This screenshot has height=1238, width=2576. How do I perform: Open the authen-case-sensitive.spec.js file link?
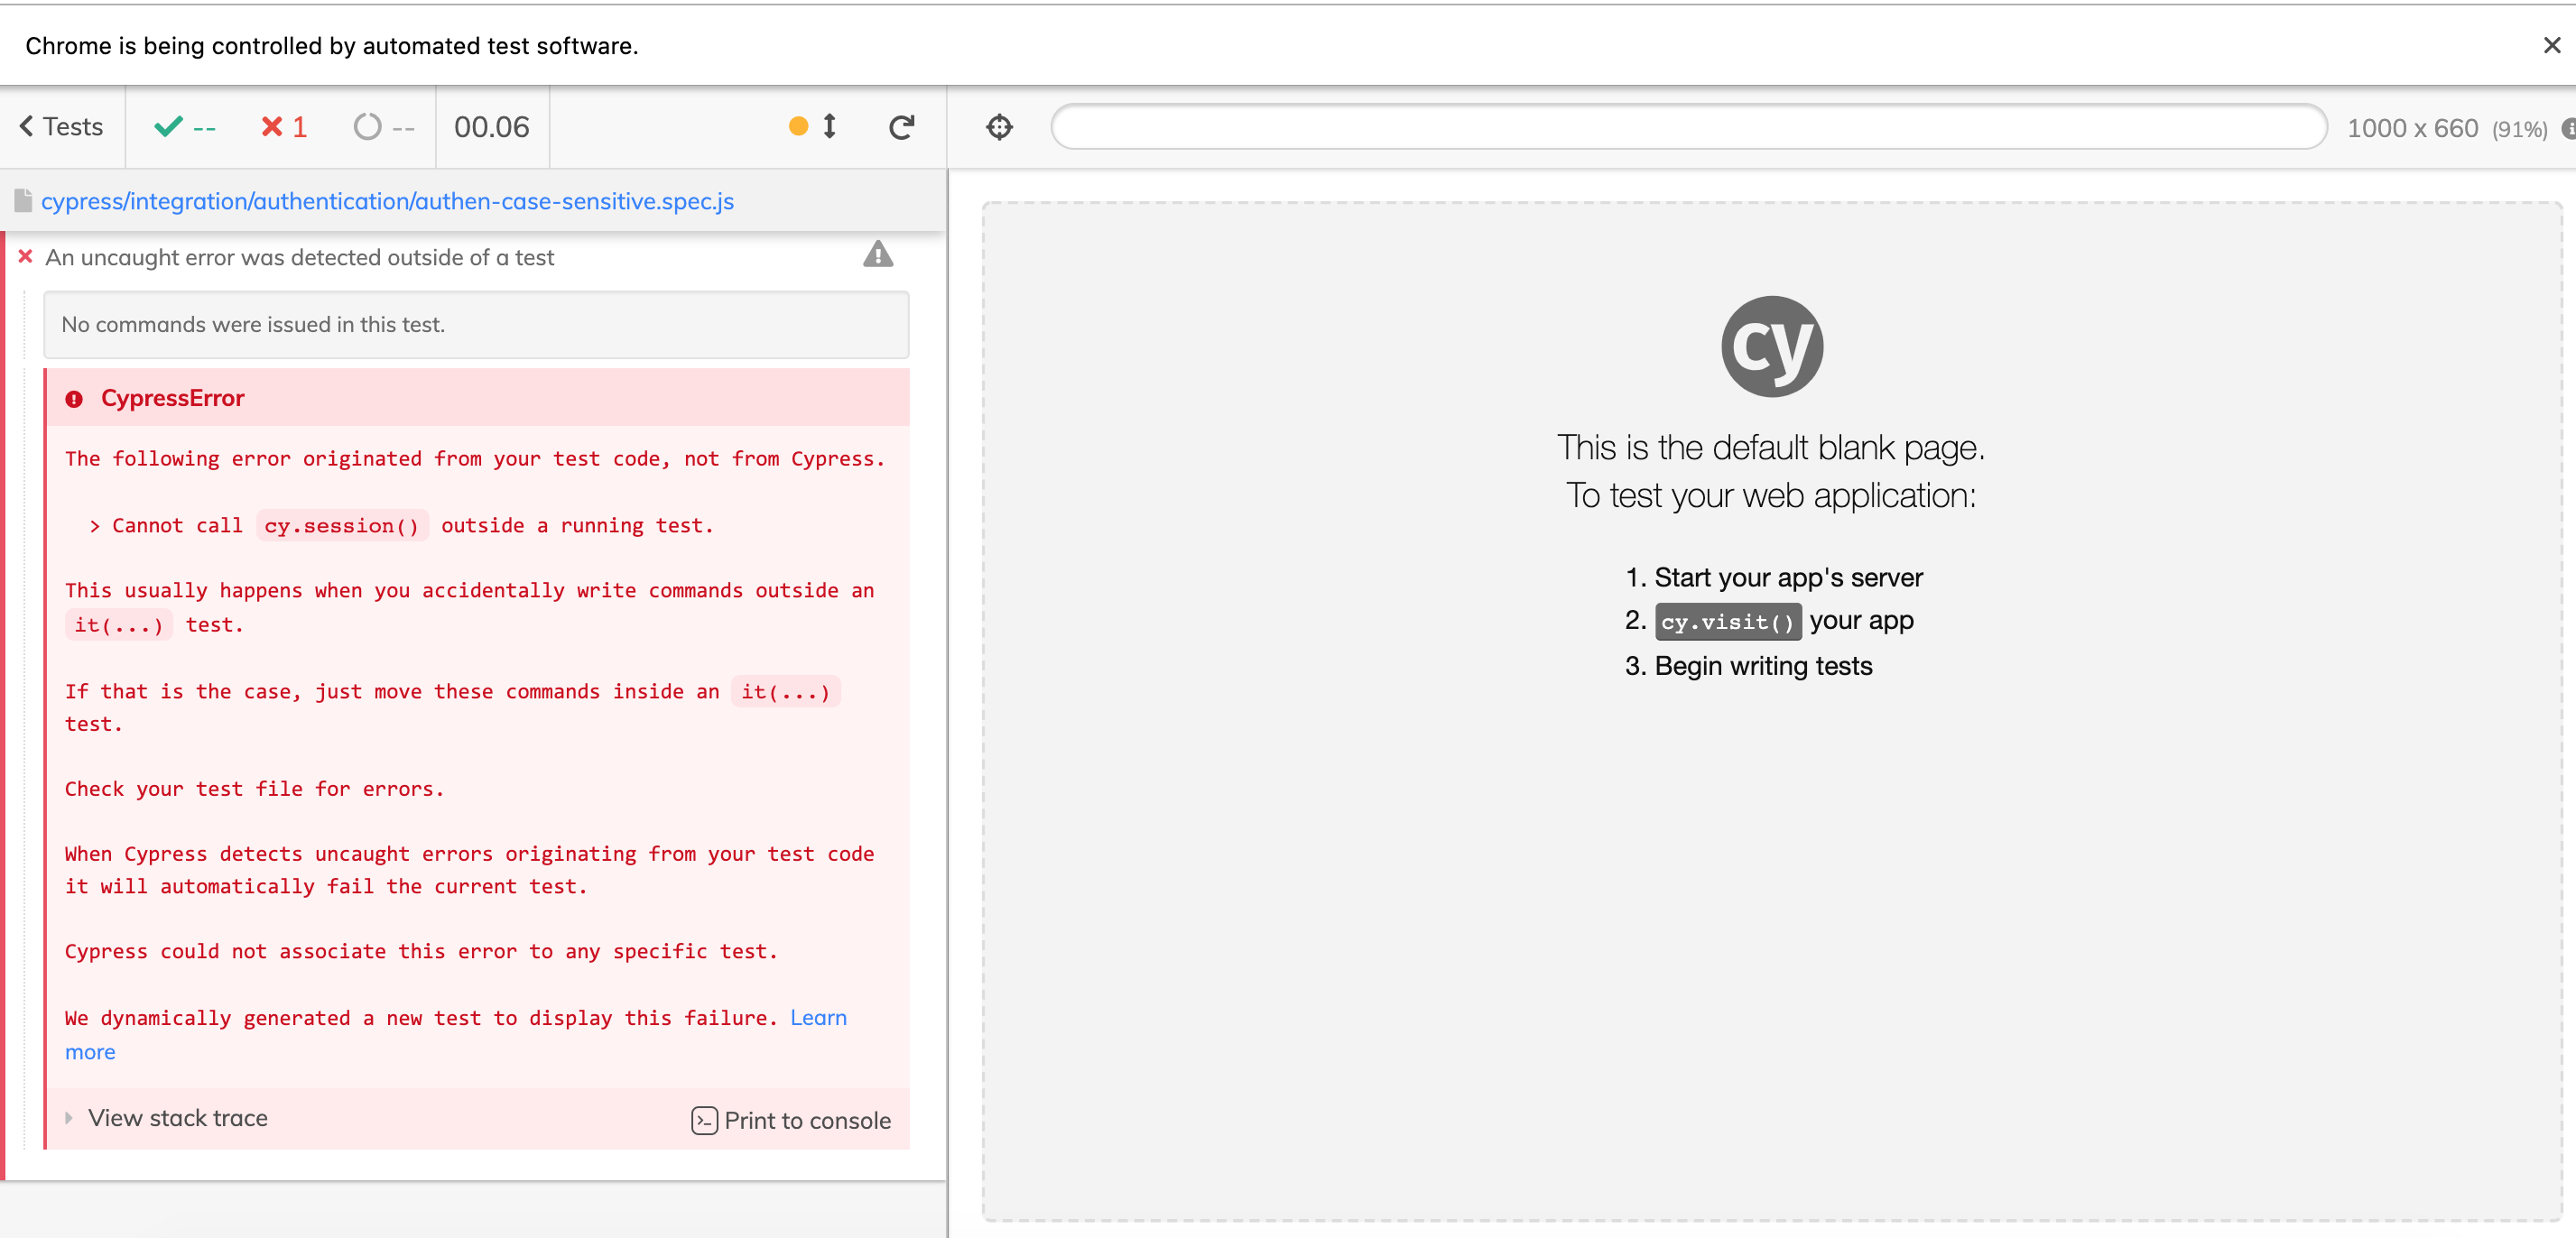[387, 201]
